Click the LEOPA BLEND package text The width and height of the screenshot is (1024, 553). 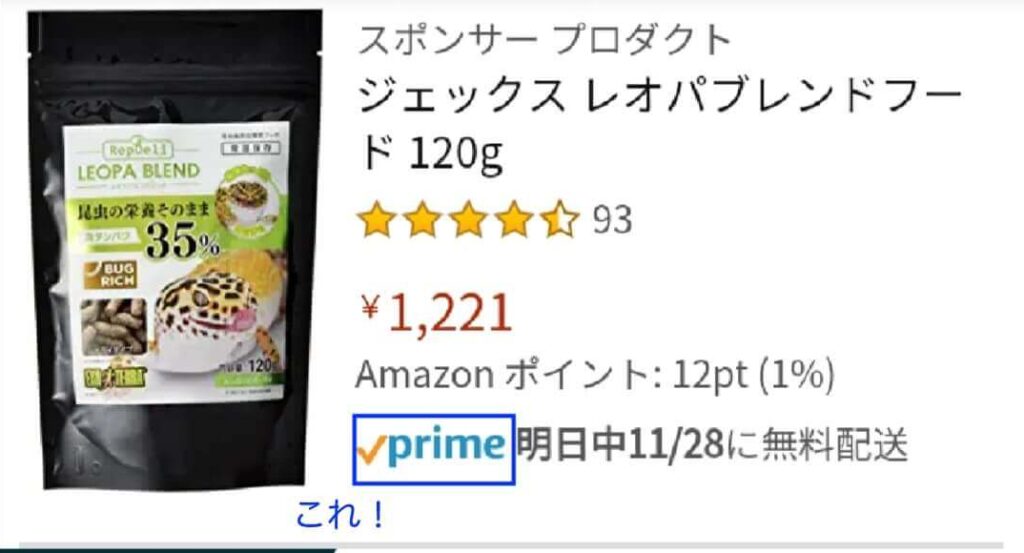click(x=138, y=172)
